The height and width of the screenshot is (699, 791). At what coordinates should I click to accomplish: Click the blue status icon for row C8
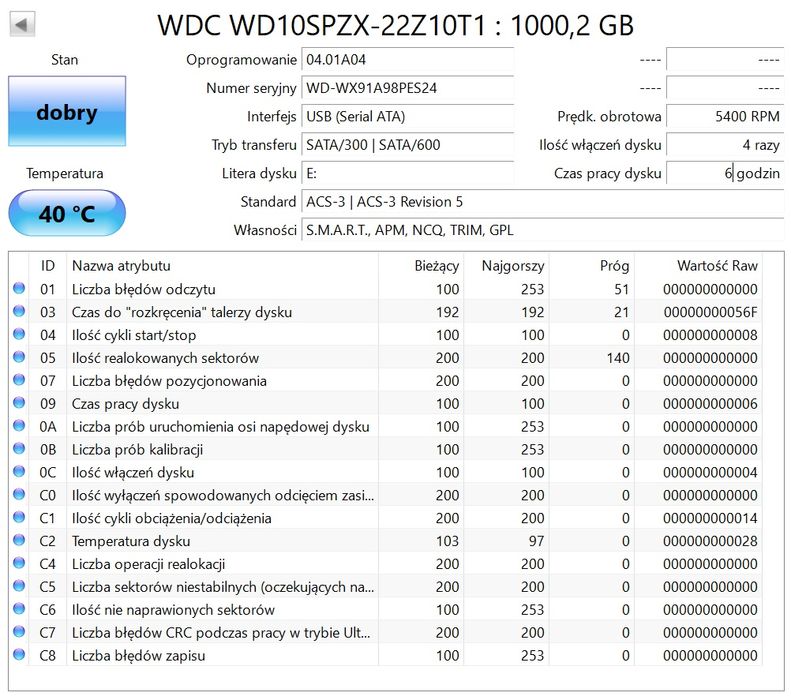[x=19, y=654]
